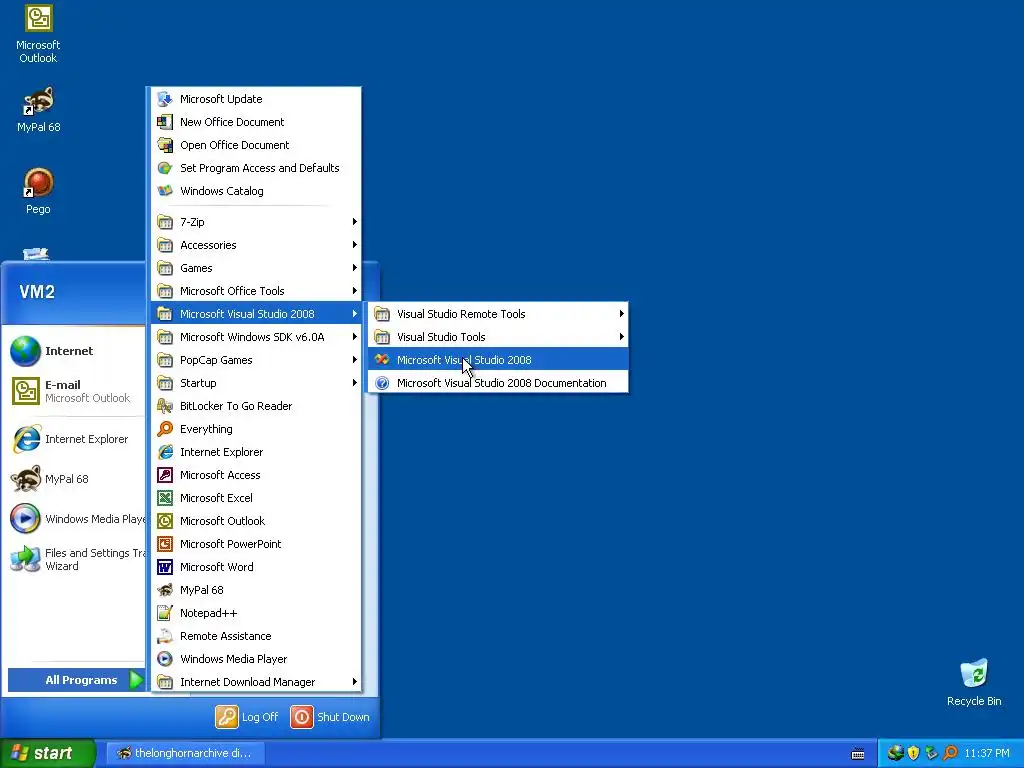Expand Visual Studio Tools submenu arrow
Viewport: 1024px width, 768px height.
point(622,337)
